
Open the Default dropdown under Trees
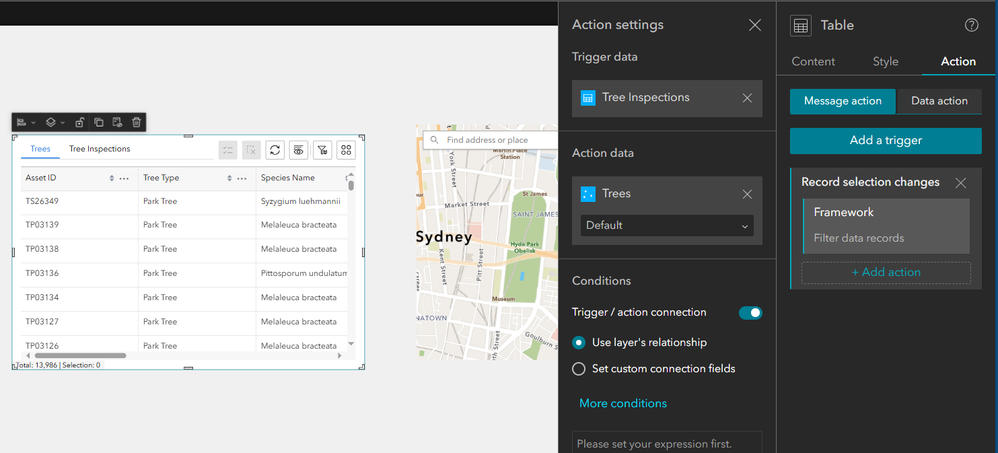click(x=666, y=226)
